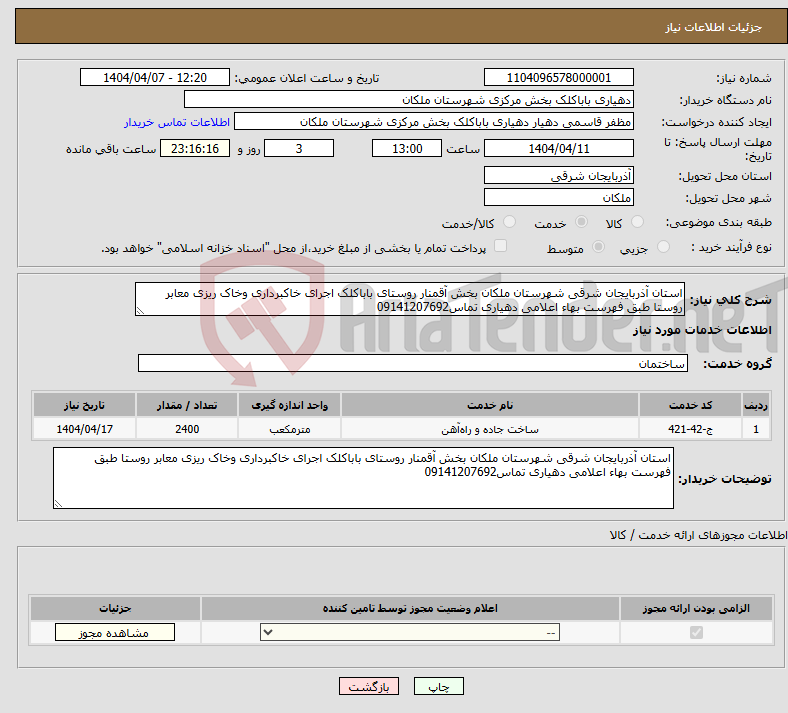The height and width of the screenshot is (713, 788).
Task: Click the اطلاعات مجوزهای ارائه خدمت / کالا heading
Action: [698, 535]
